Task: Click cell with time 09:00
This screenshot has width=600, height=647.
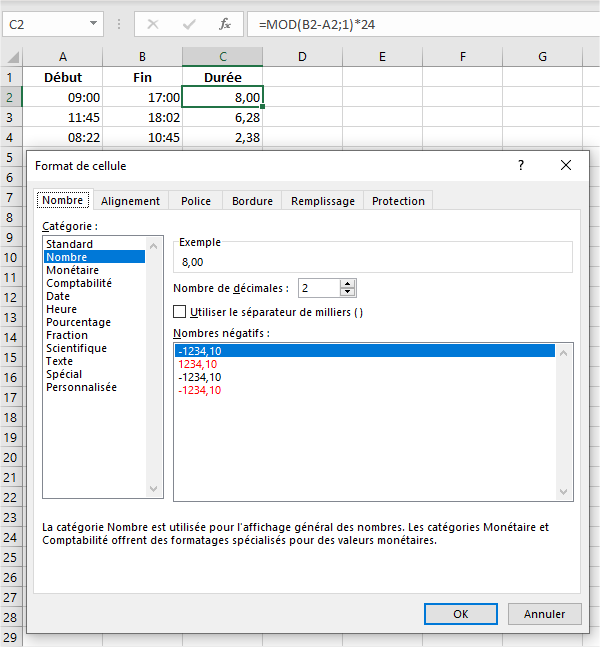Action: click(63, 97)
